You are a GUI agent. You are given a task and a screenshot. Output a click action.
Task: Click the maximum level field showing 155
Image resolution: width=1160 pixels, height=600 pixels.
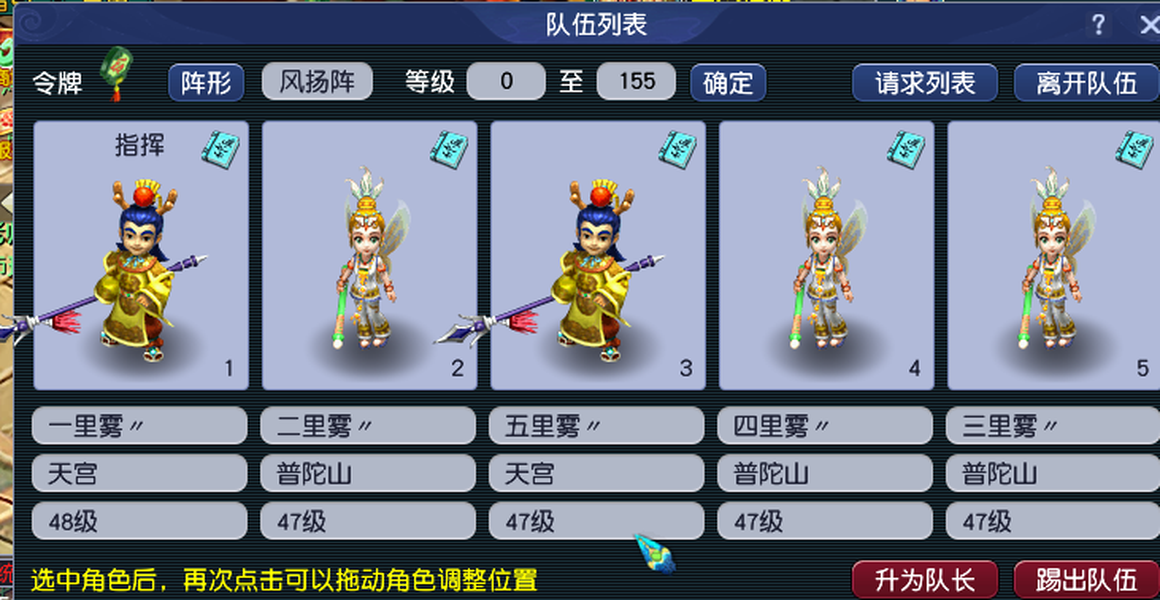tap(636, 81)
